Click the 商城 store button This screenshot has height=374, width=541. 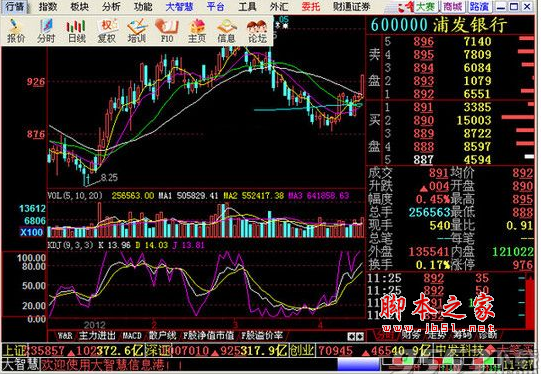point(453,7)
